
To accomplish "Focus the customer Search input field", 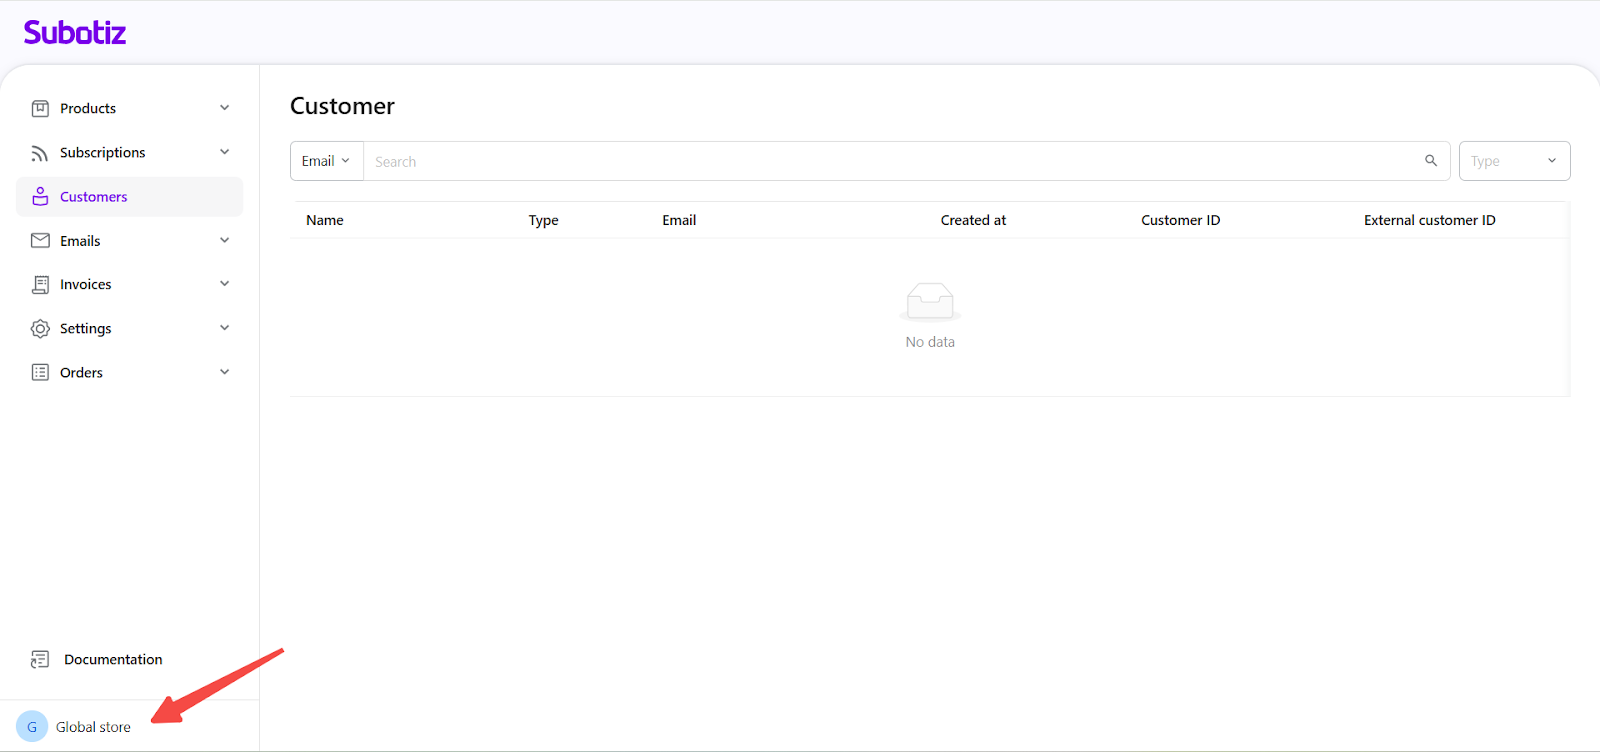I will click(890, 161).
